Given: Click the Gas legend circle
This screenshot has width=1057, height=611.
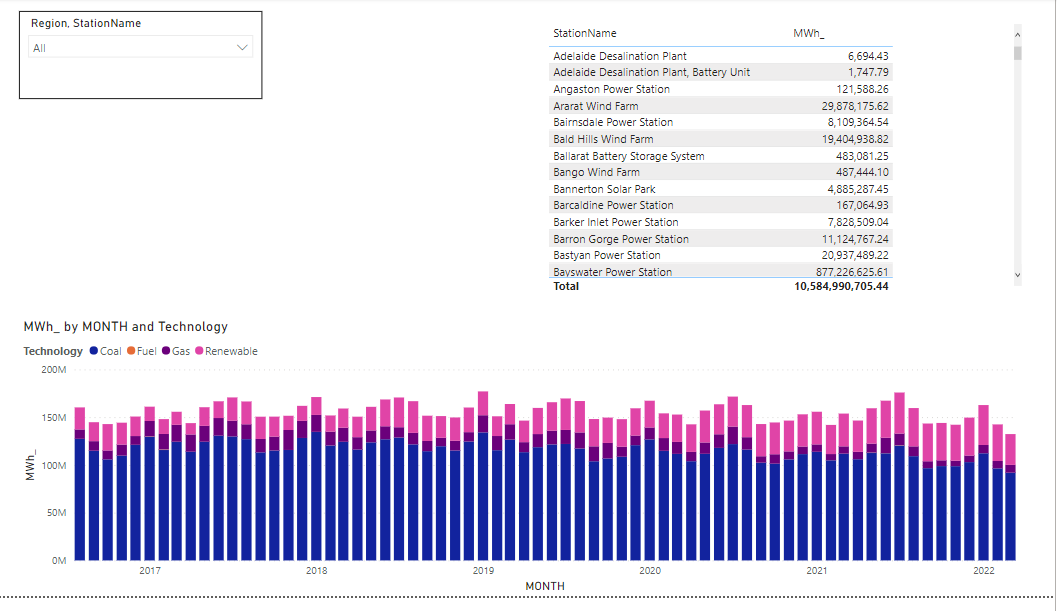Looking at the screenshot, I should click(166, 352).
